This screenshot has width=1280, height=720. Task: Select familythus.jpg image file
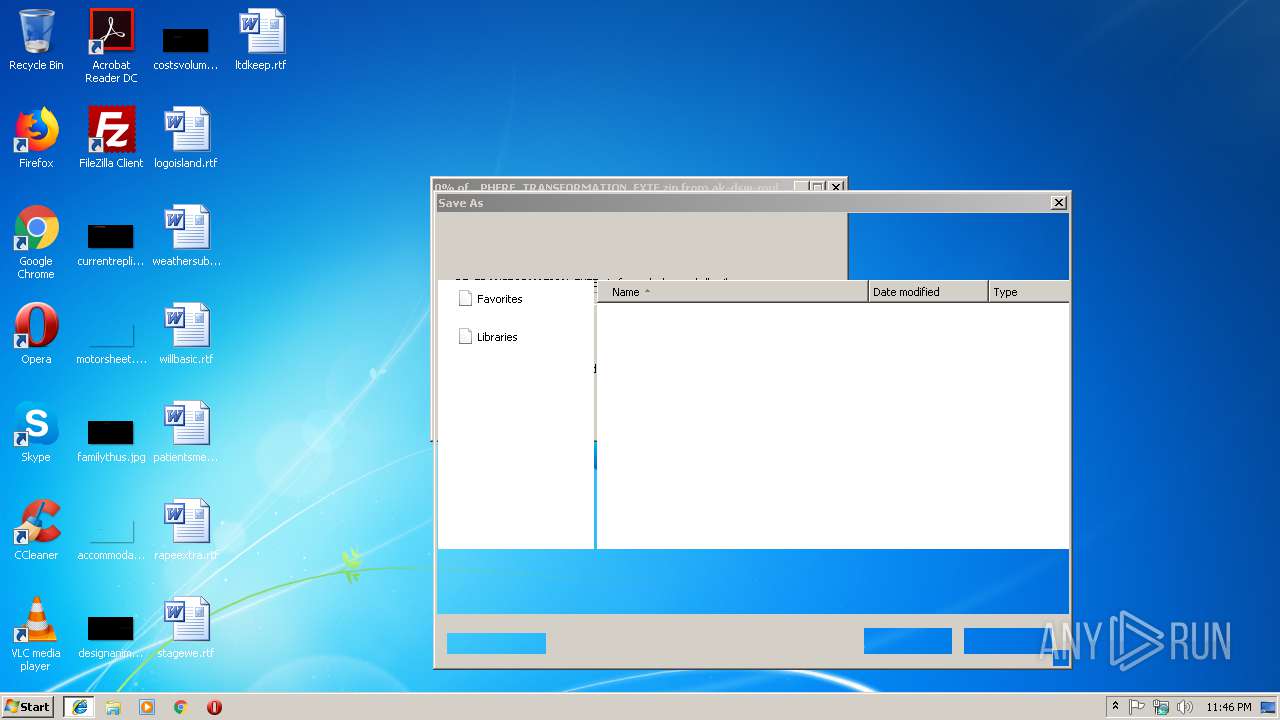point(111,441)
